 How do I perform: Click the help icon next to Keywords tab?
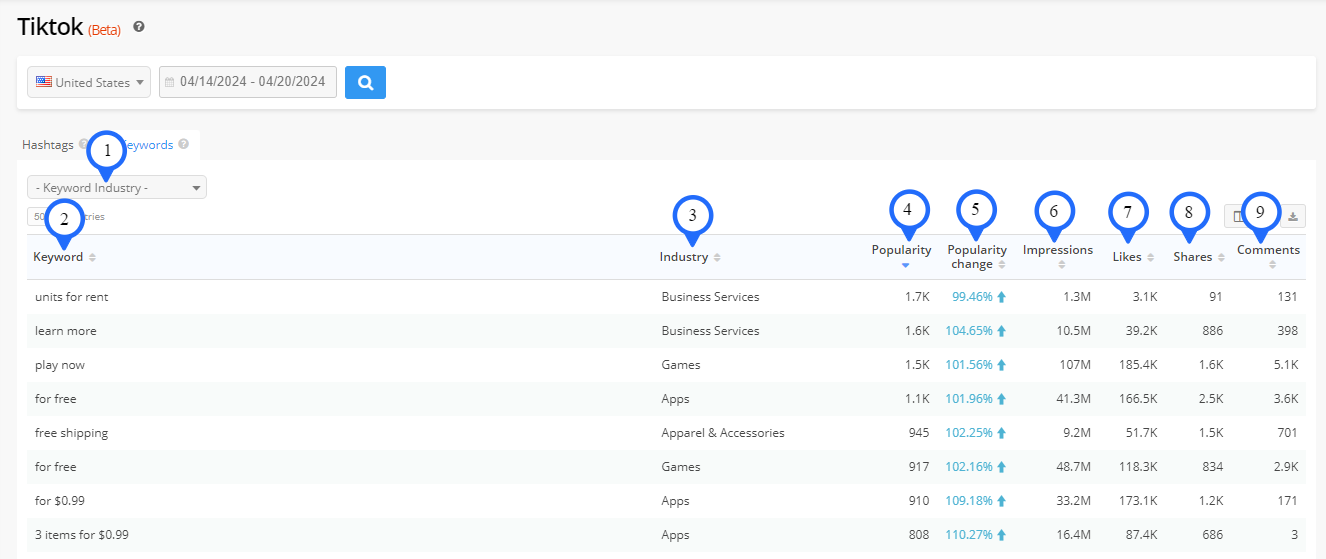pyautogui.click(x=184, y=145)
